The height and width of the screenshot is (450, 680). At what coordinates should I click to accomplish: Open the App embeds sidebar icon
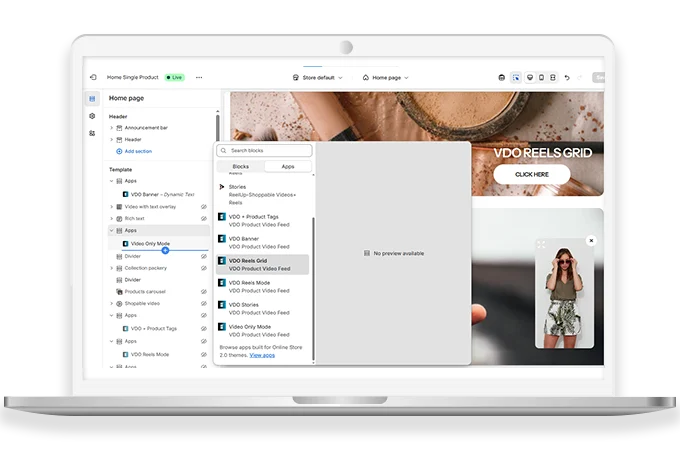tap(92, 133)
